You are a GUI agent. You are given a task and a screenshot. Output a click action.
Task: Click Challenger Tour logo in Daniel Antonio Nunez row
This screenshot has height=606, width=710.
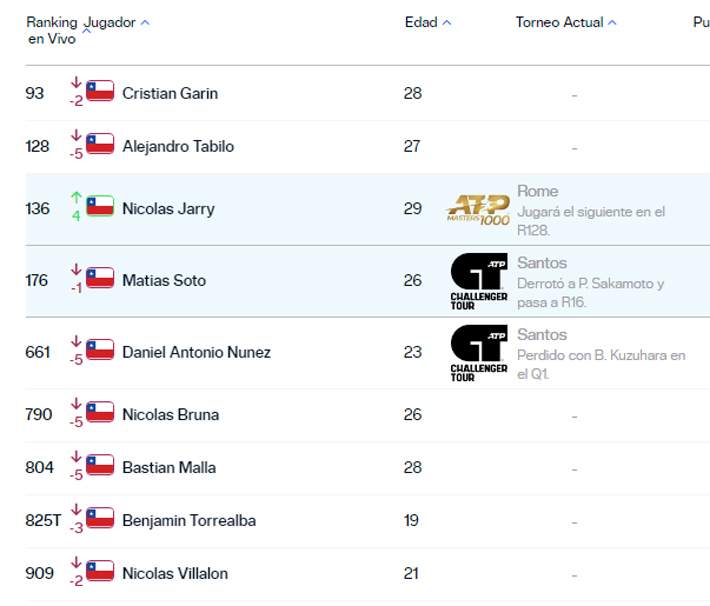coord(479,353)
